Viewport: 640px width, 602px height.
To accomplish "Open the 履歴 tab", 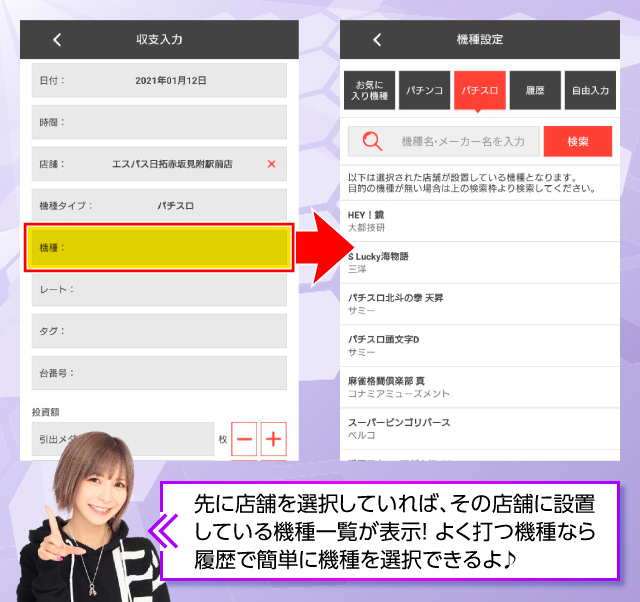I will coord(535,90).
